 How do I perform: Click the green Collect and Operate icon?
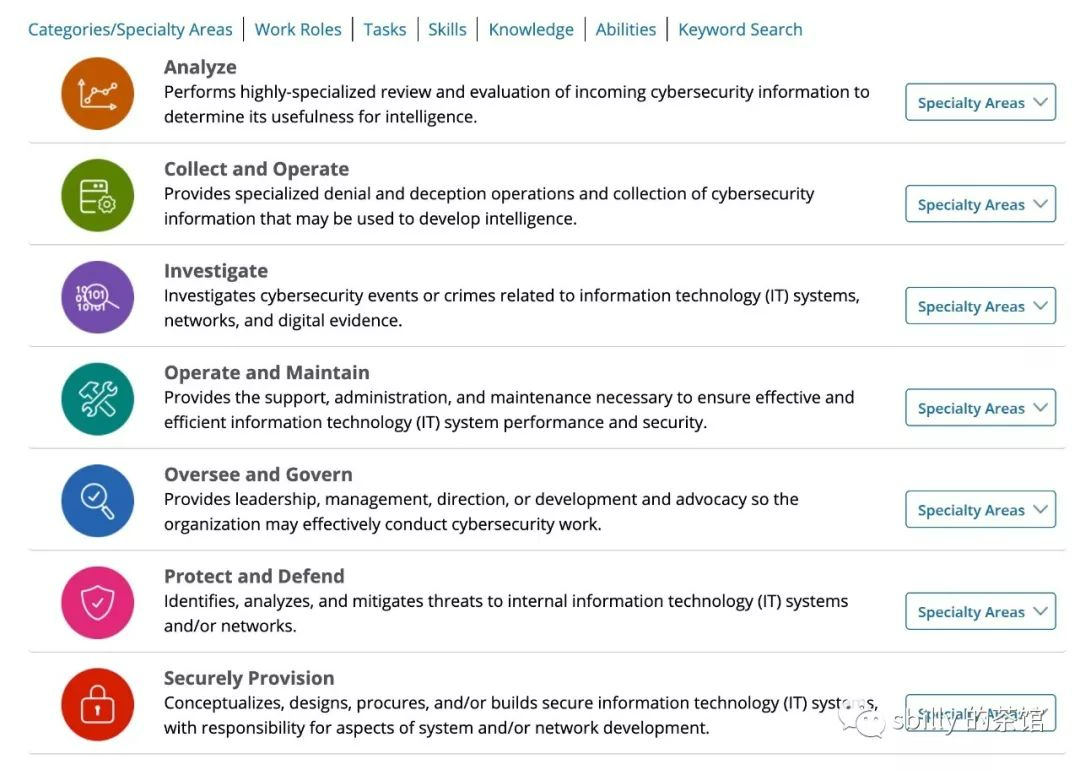97,195
